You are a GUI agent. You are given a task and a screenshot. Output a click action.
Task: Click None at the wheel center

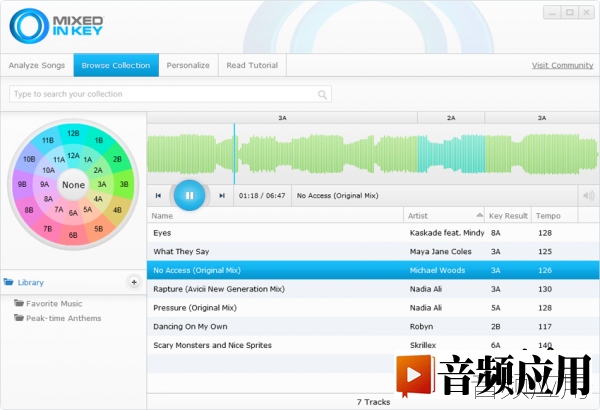click(x=73, y=185)
